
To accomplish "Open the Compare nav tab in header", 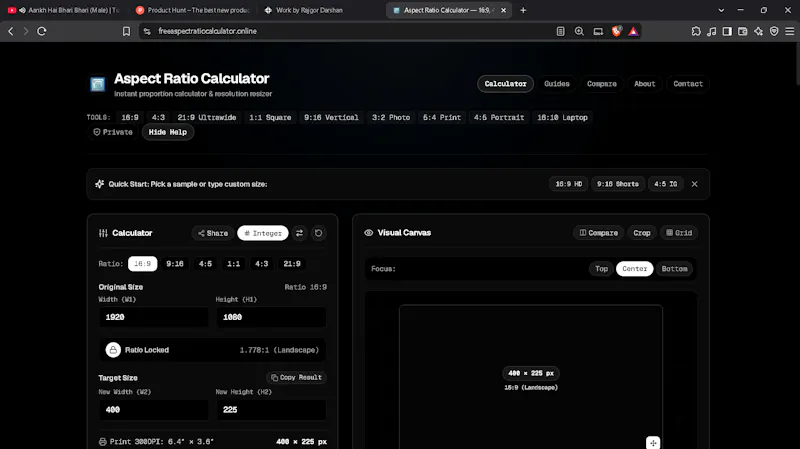I will pos(602,84).
